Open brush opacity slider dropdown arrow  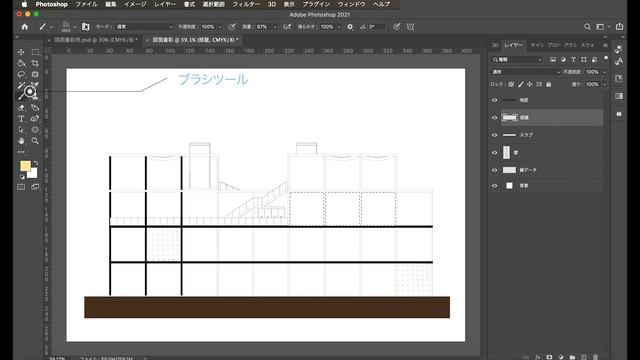coord(220,27)
